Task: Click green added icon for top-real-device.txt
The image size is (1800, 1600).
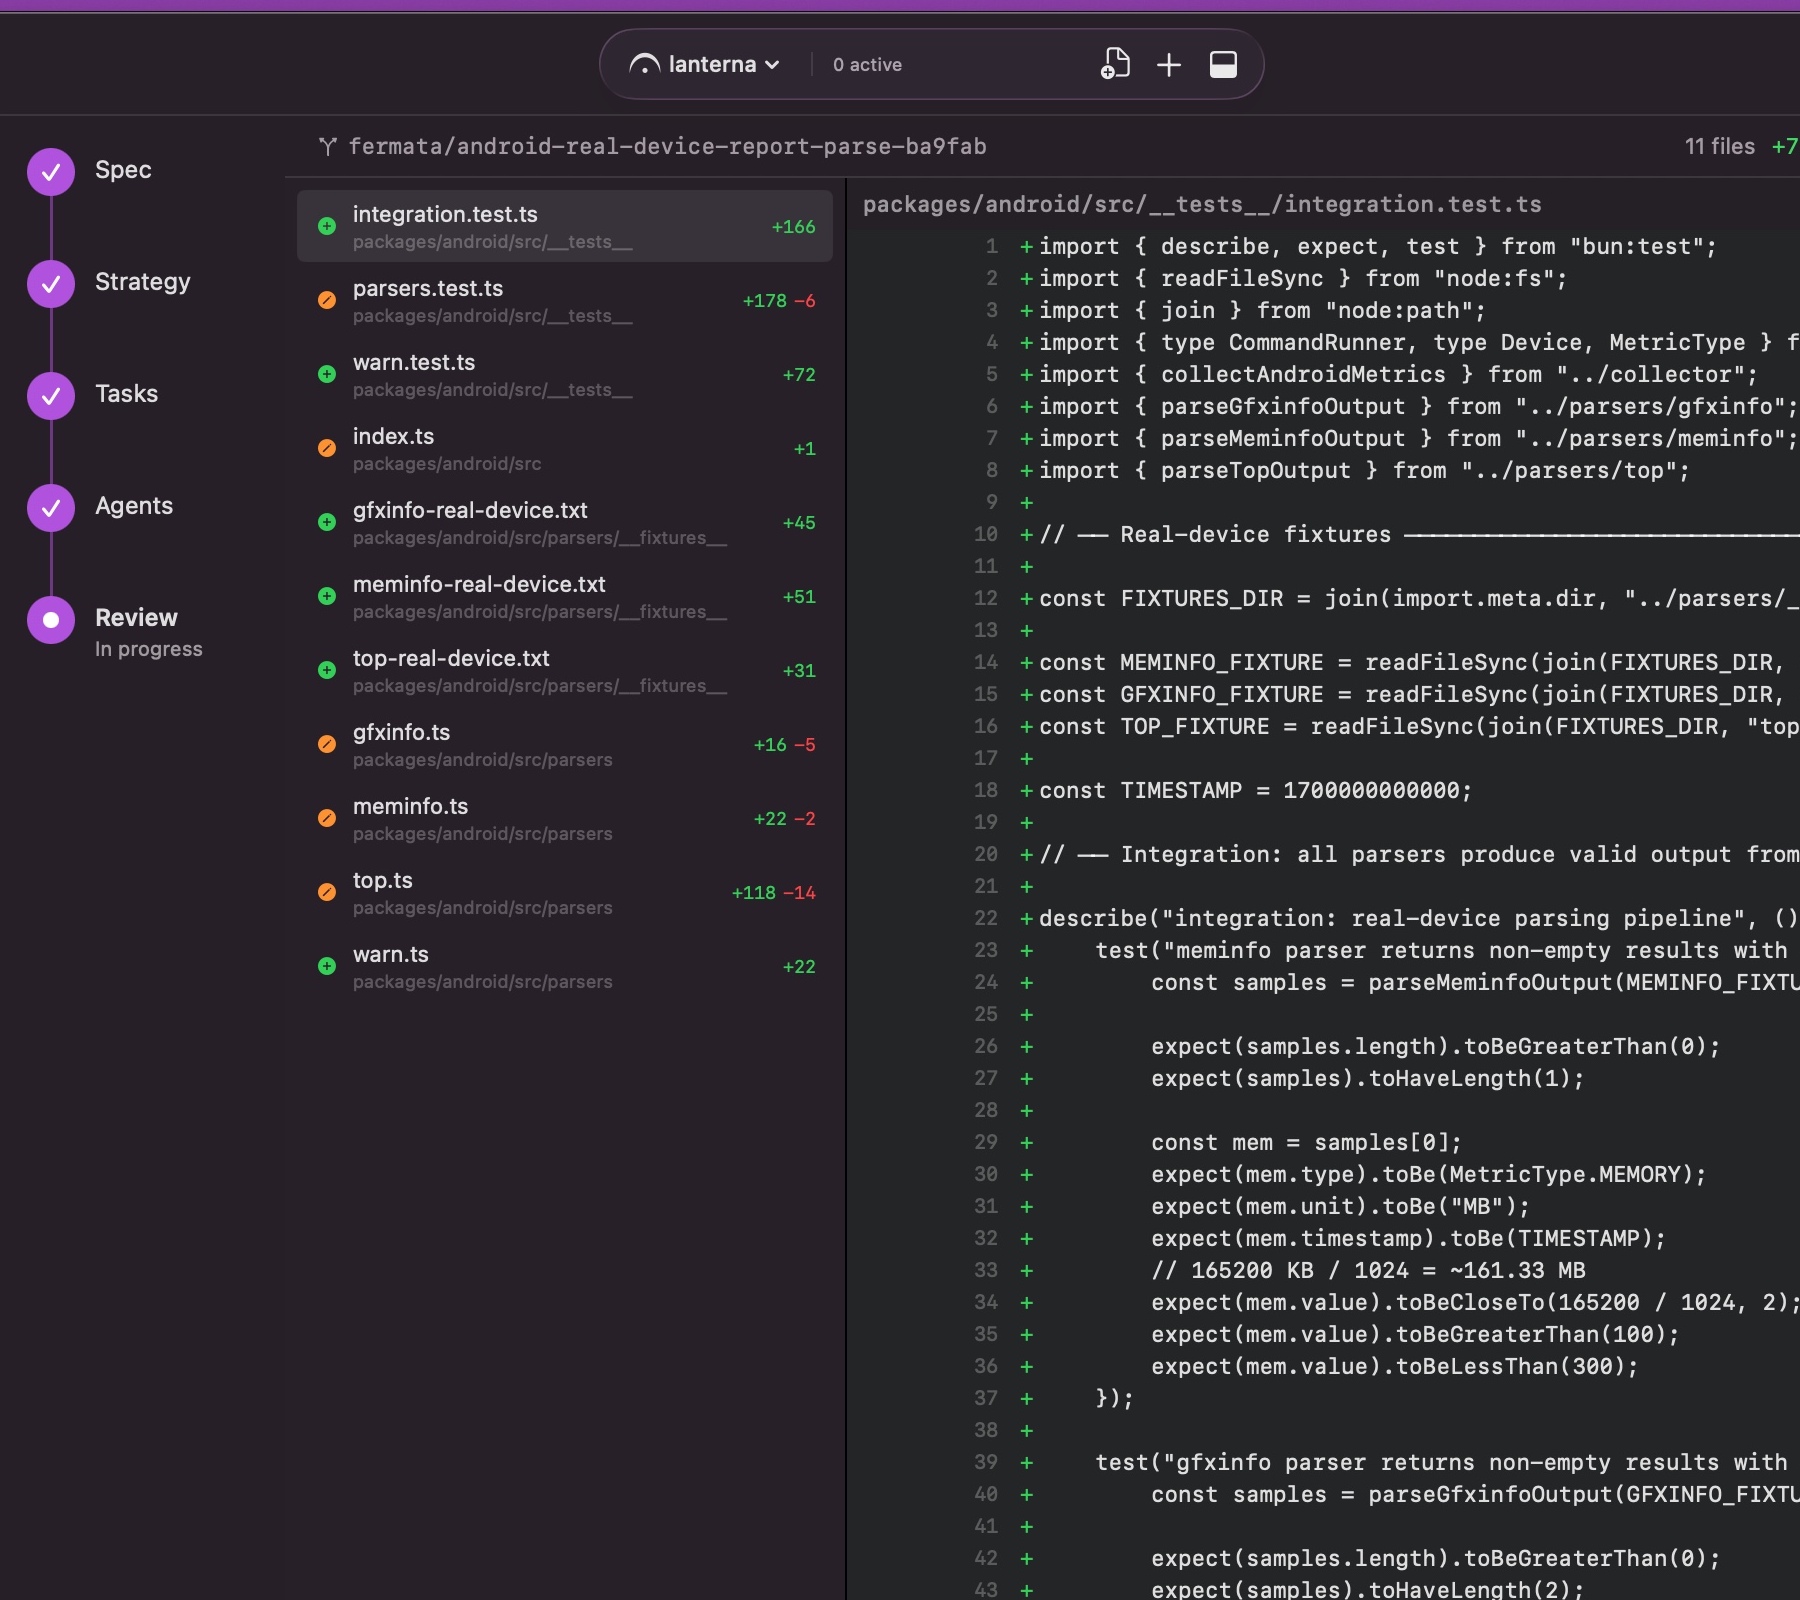Action: tap(327, 670)
